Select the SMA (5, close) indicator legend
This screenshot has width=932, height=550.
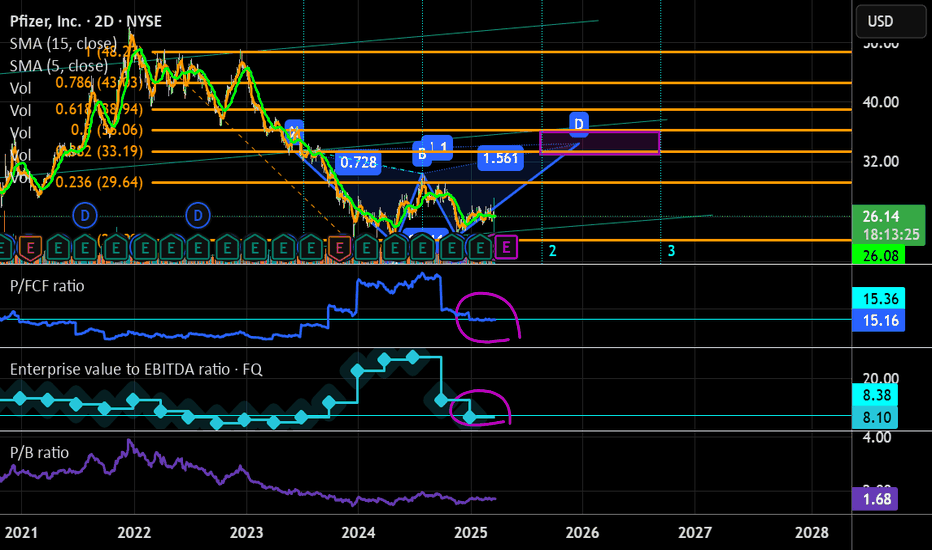(x=59, y=65)
